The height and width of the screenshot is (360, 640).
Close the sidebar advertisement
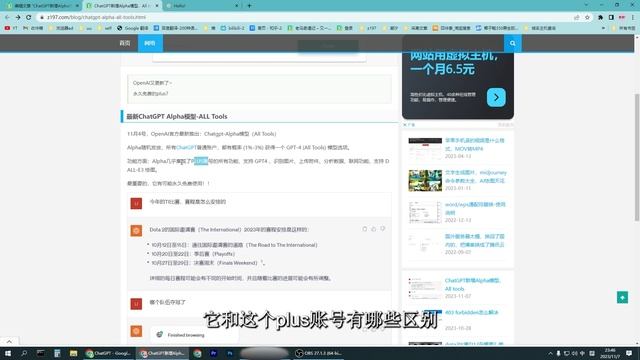point(405,124)
